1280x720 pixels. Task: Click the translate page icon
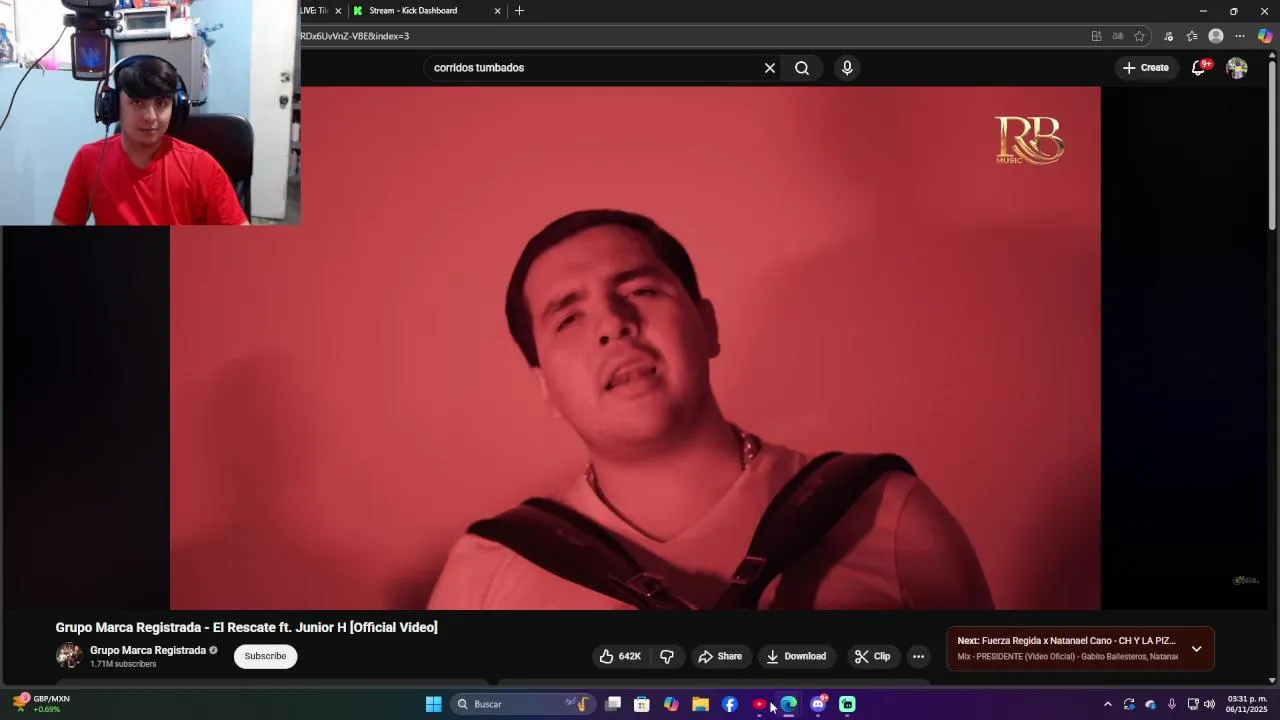coord(1118,36)
